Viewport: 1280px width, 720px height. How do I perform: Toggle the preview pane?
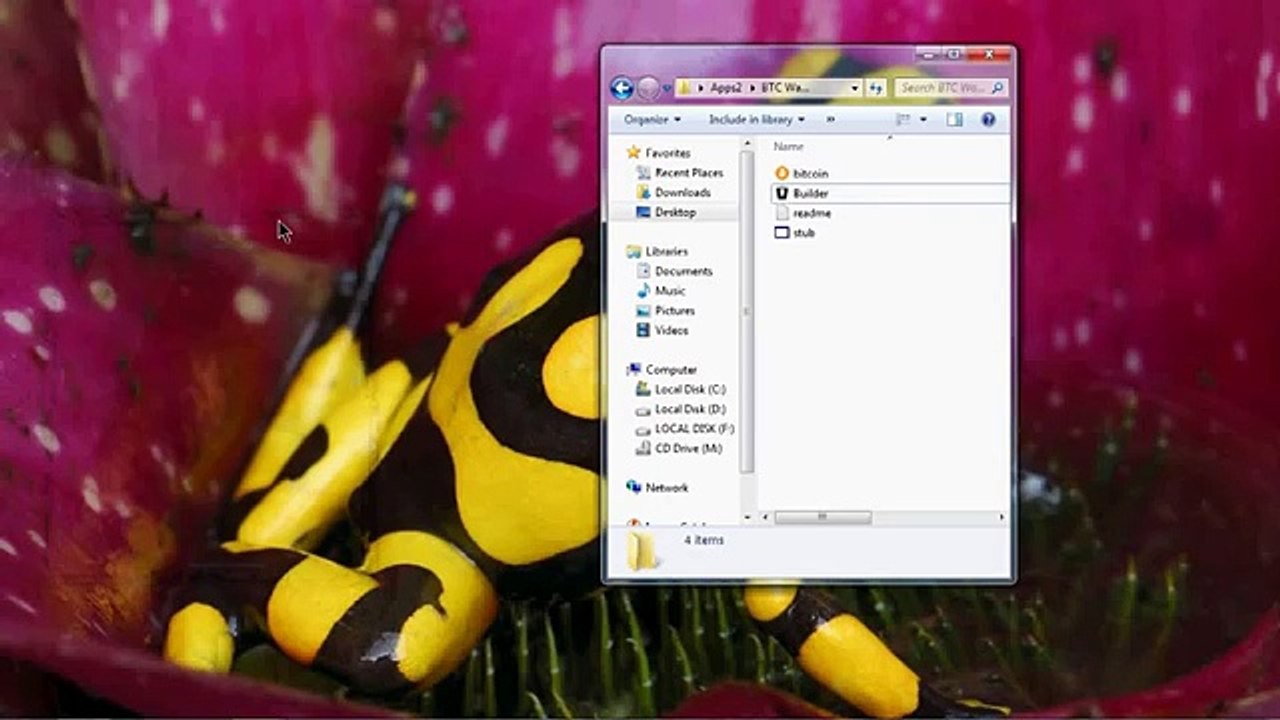tap(954, 120)
